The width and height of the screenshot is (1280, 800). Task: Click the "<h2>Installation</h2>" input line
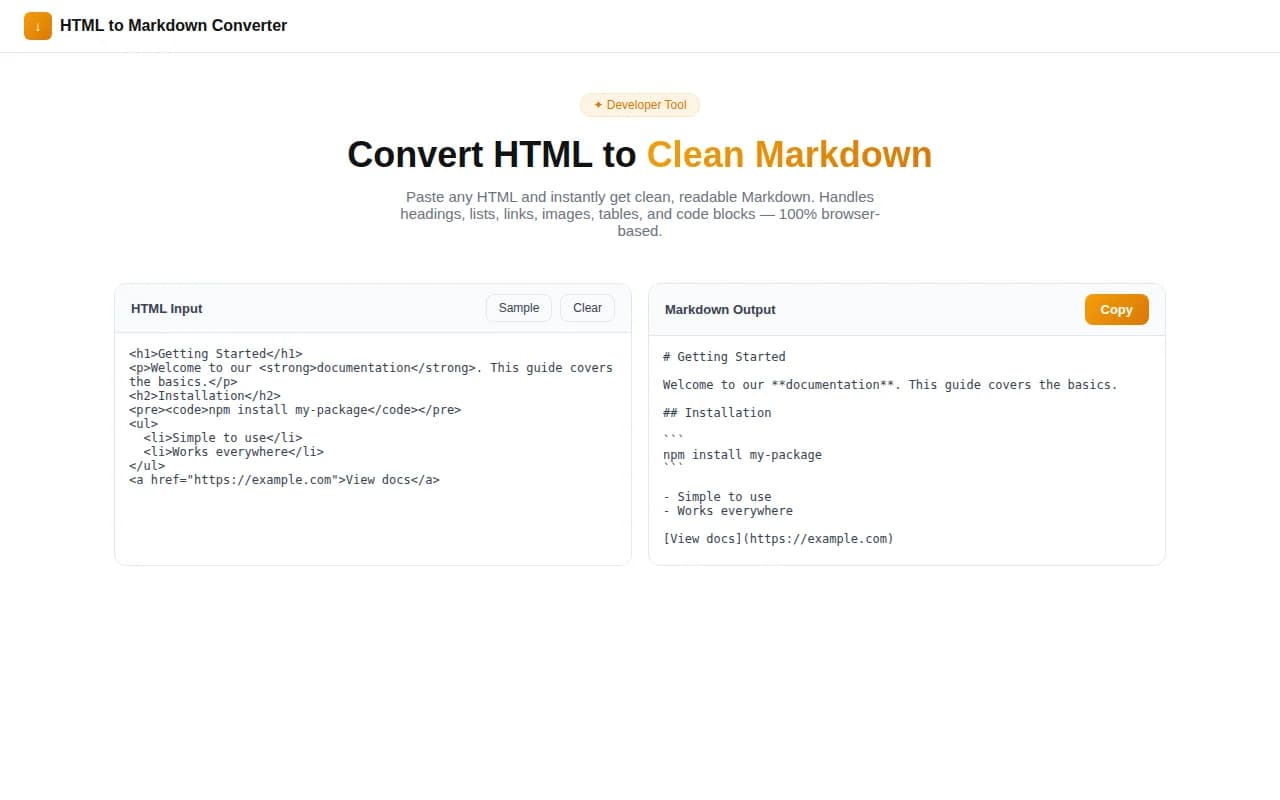(x=205, y=395)
